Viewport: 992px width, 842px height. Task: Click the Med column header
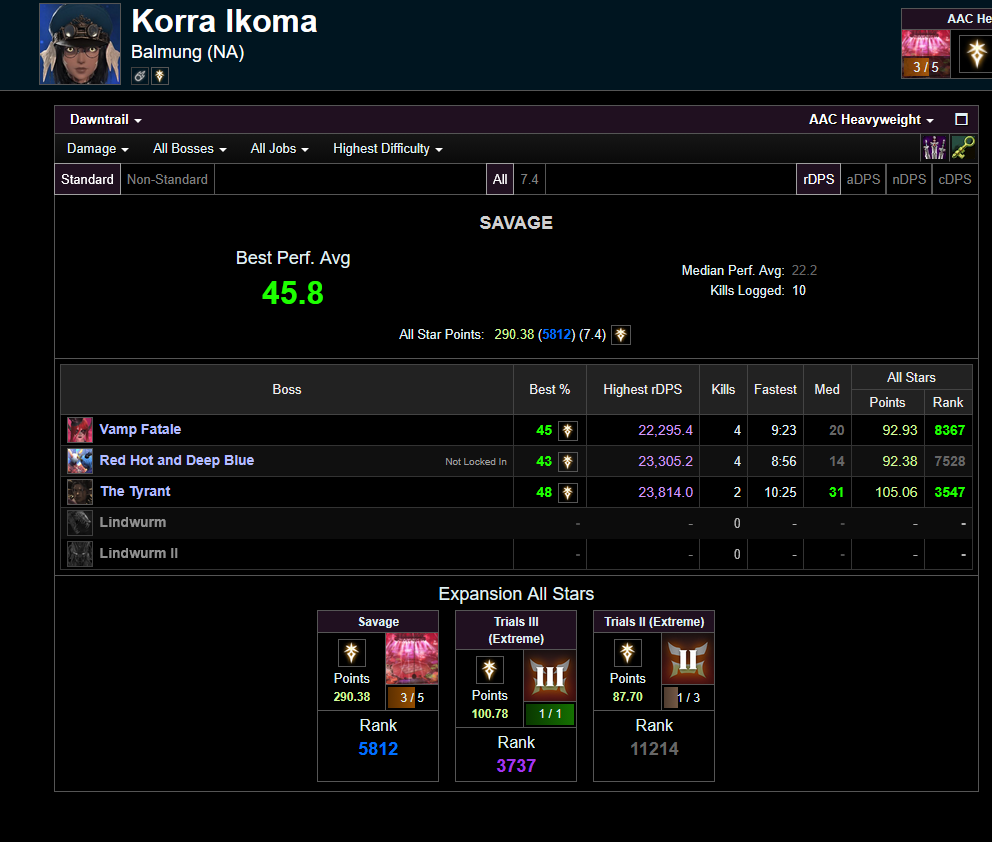point(827,390)
